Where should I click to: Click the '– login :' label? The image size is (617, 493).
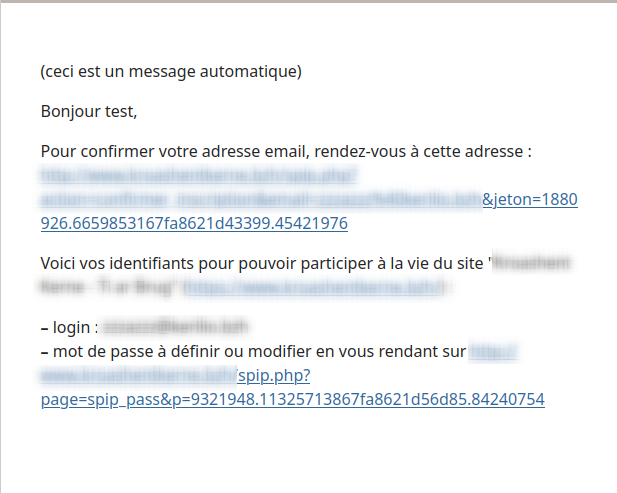click(69, 327)
